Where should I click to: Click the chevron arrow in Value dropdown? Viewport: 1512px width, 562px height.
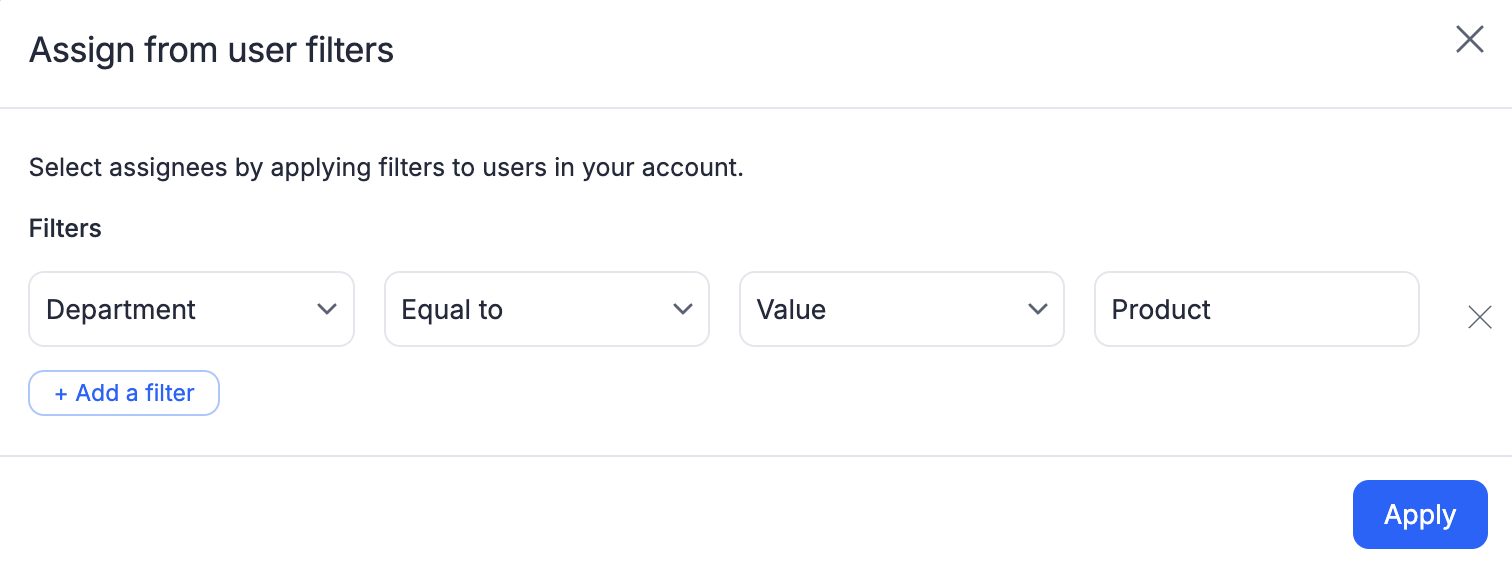point(1037,309)
